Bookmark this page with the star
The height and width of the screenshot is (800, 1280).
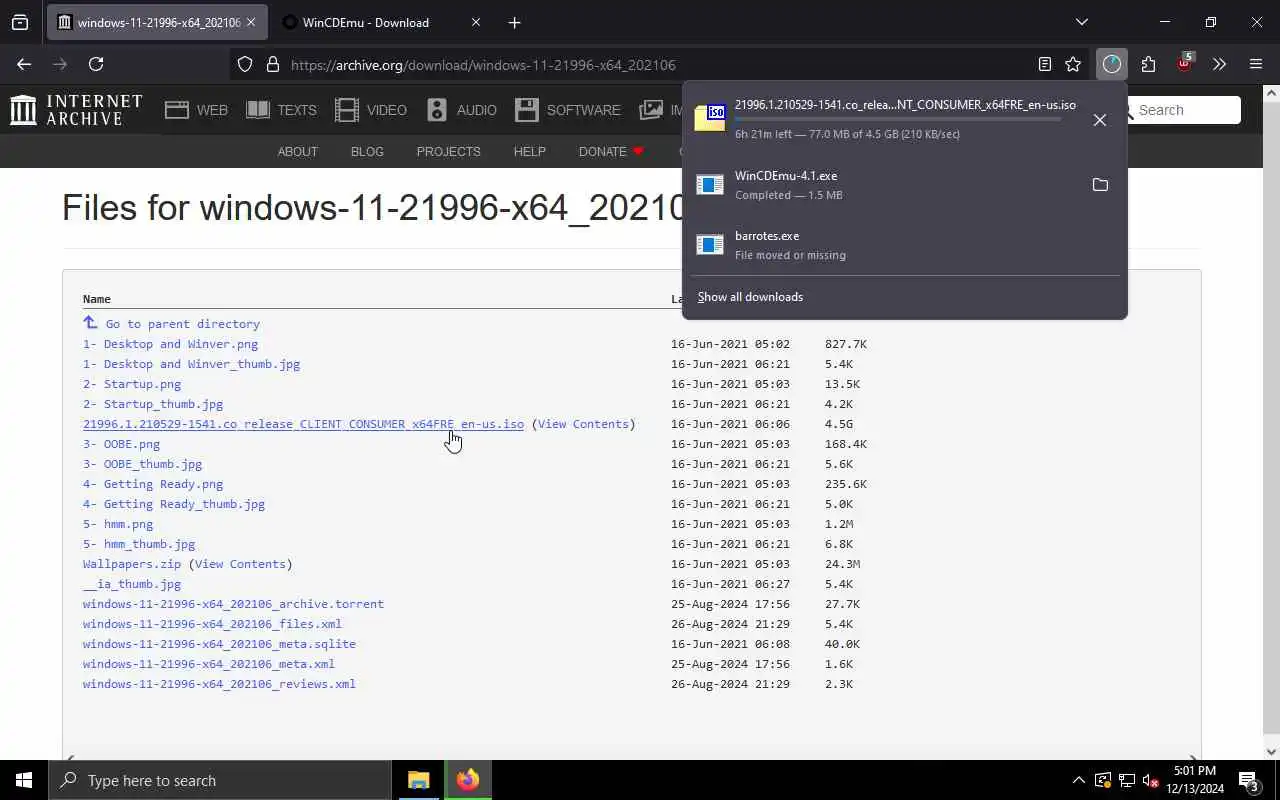click(1073, 64)
